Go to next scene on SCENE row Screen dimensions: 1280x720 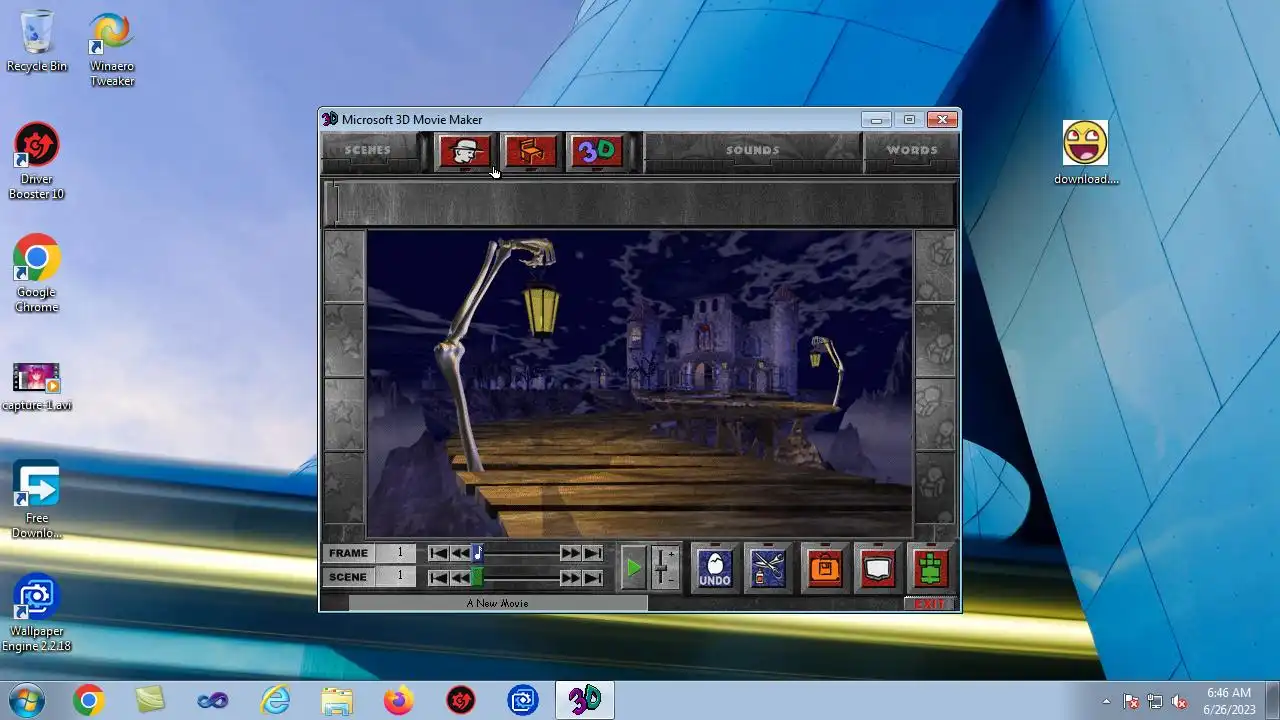[570, 577]
